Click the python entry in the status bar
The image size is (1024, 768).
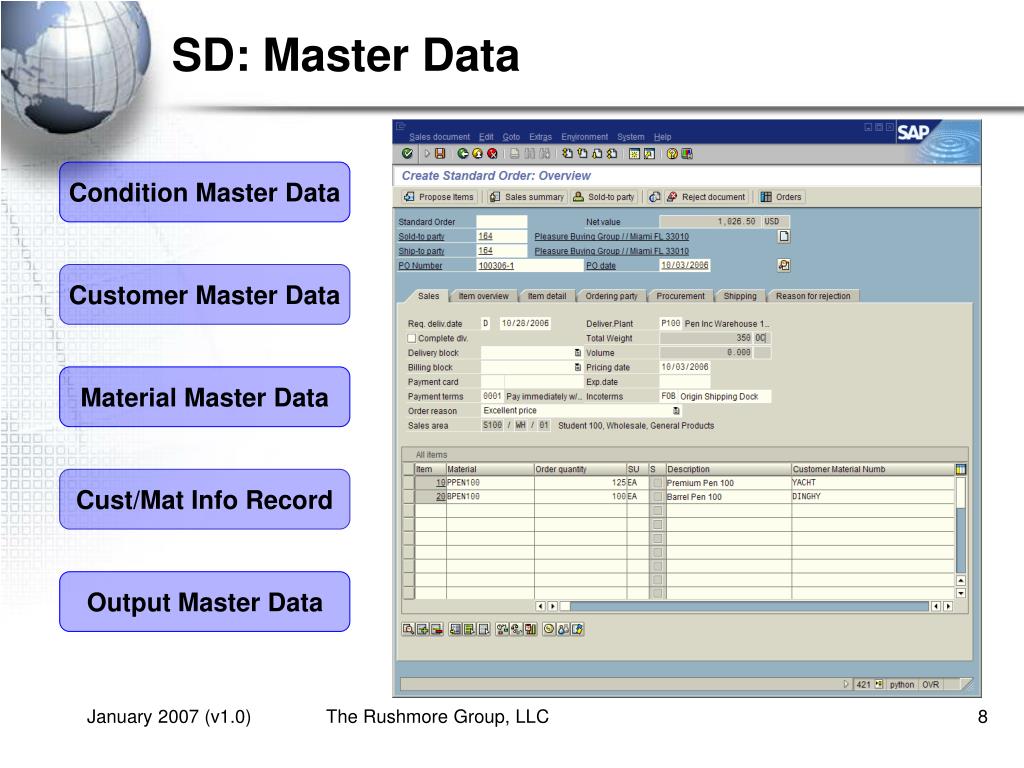(x=901, y=684)
